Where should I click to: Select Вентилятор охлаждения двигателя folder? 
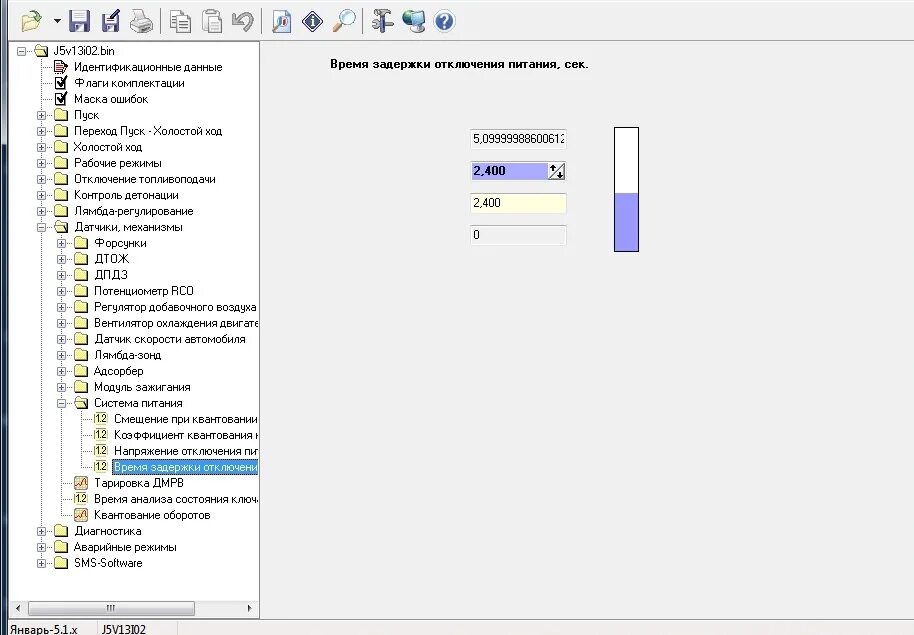click(x=175, y=323)
